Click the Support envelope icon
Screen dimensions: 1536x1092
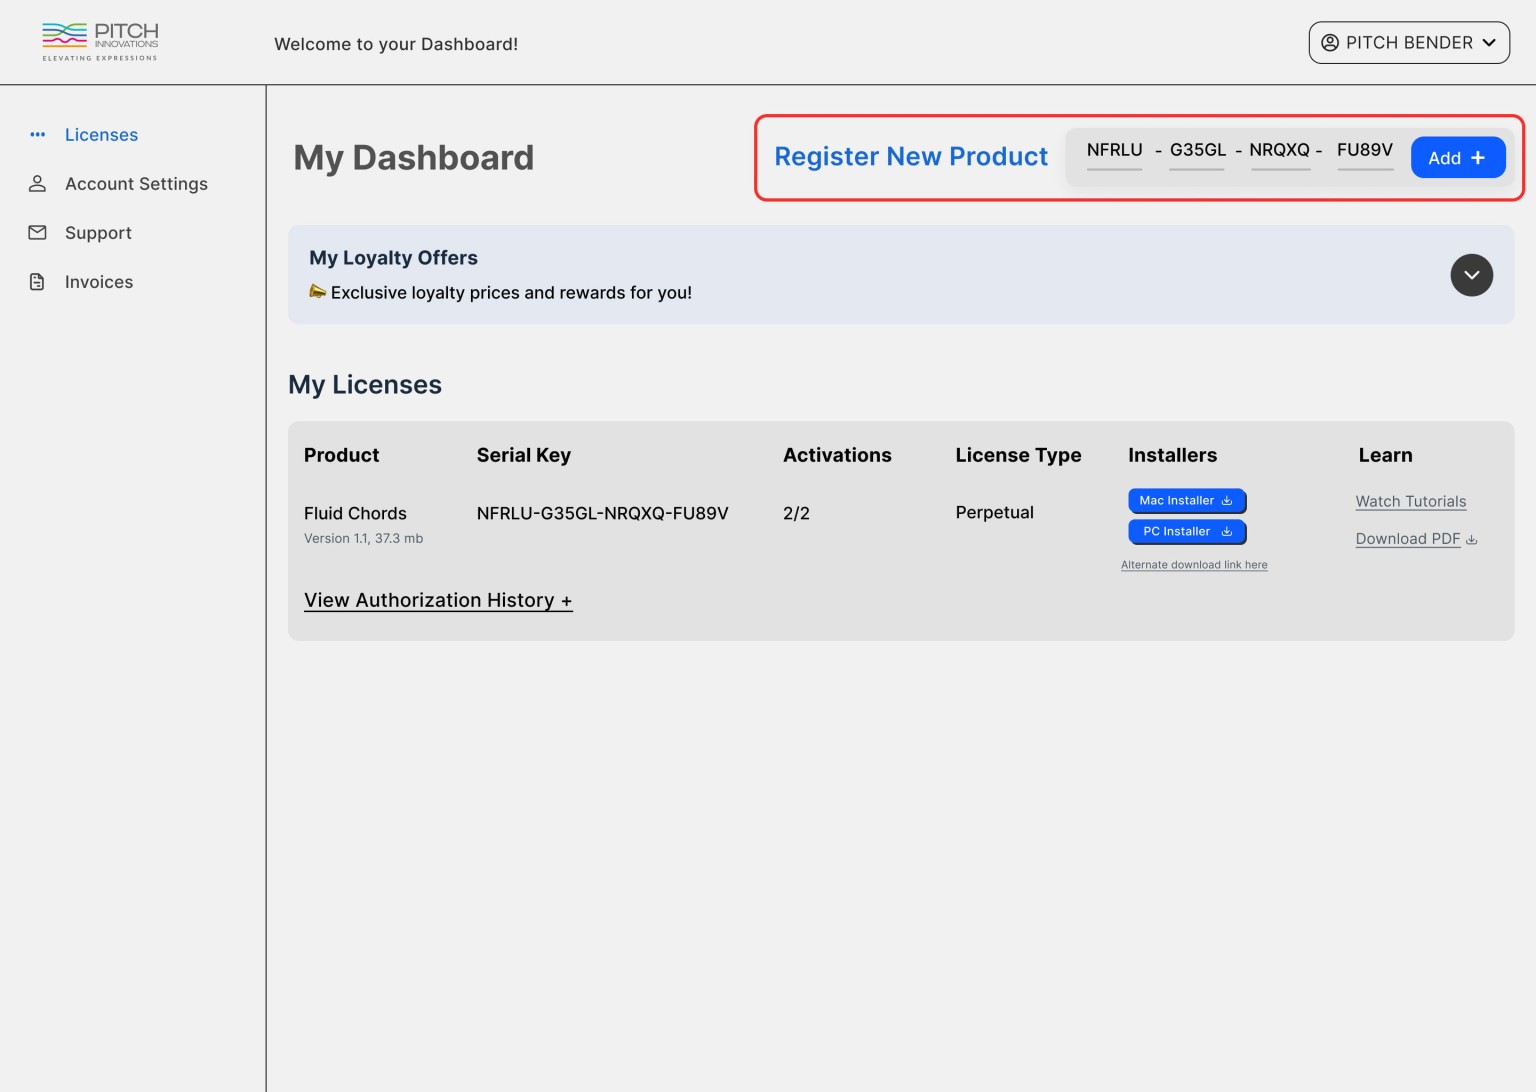(x=38, y=232)
